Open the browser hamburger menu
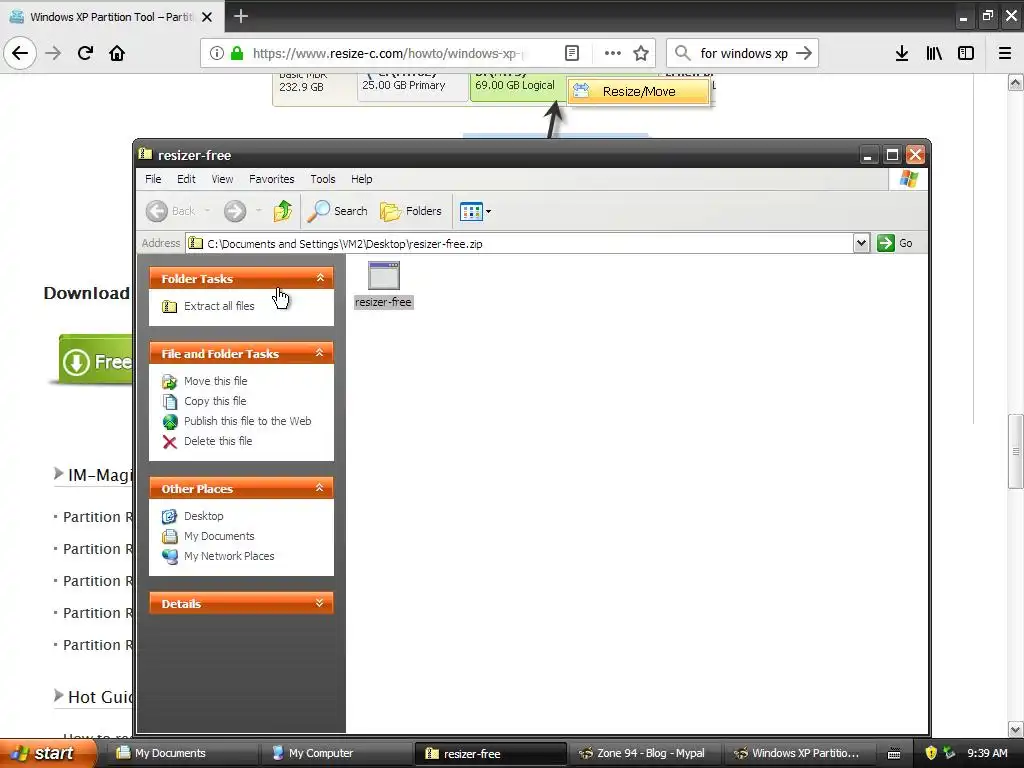The image size is (1024, 768). pos(1004,53)
